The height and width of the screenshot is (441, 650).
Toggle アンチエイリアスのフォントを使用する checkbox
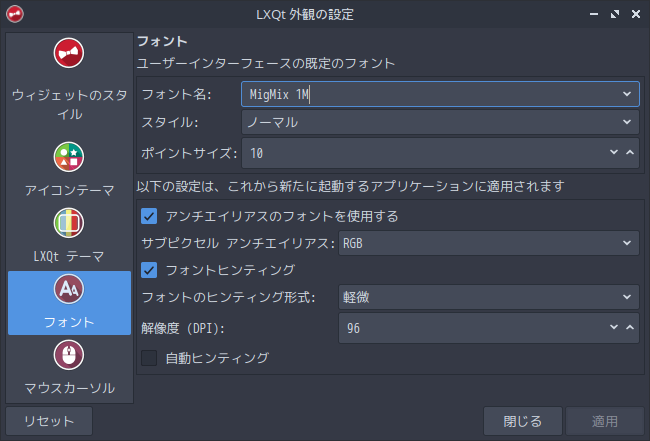[x=149, y=216]
